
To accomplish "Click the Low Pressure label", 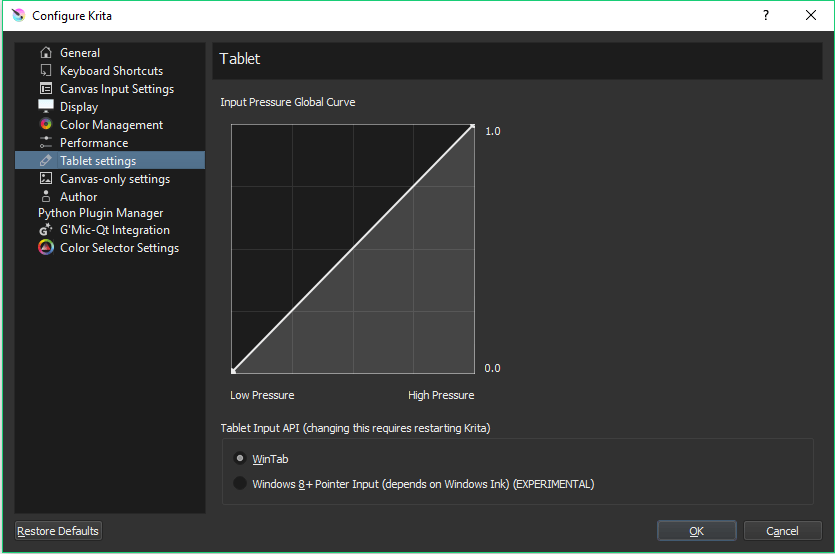I will coord(262,395).
